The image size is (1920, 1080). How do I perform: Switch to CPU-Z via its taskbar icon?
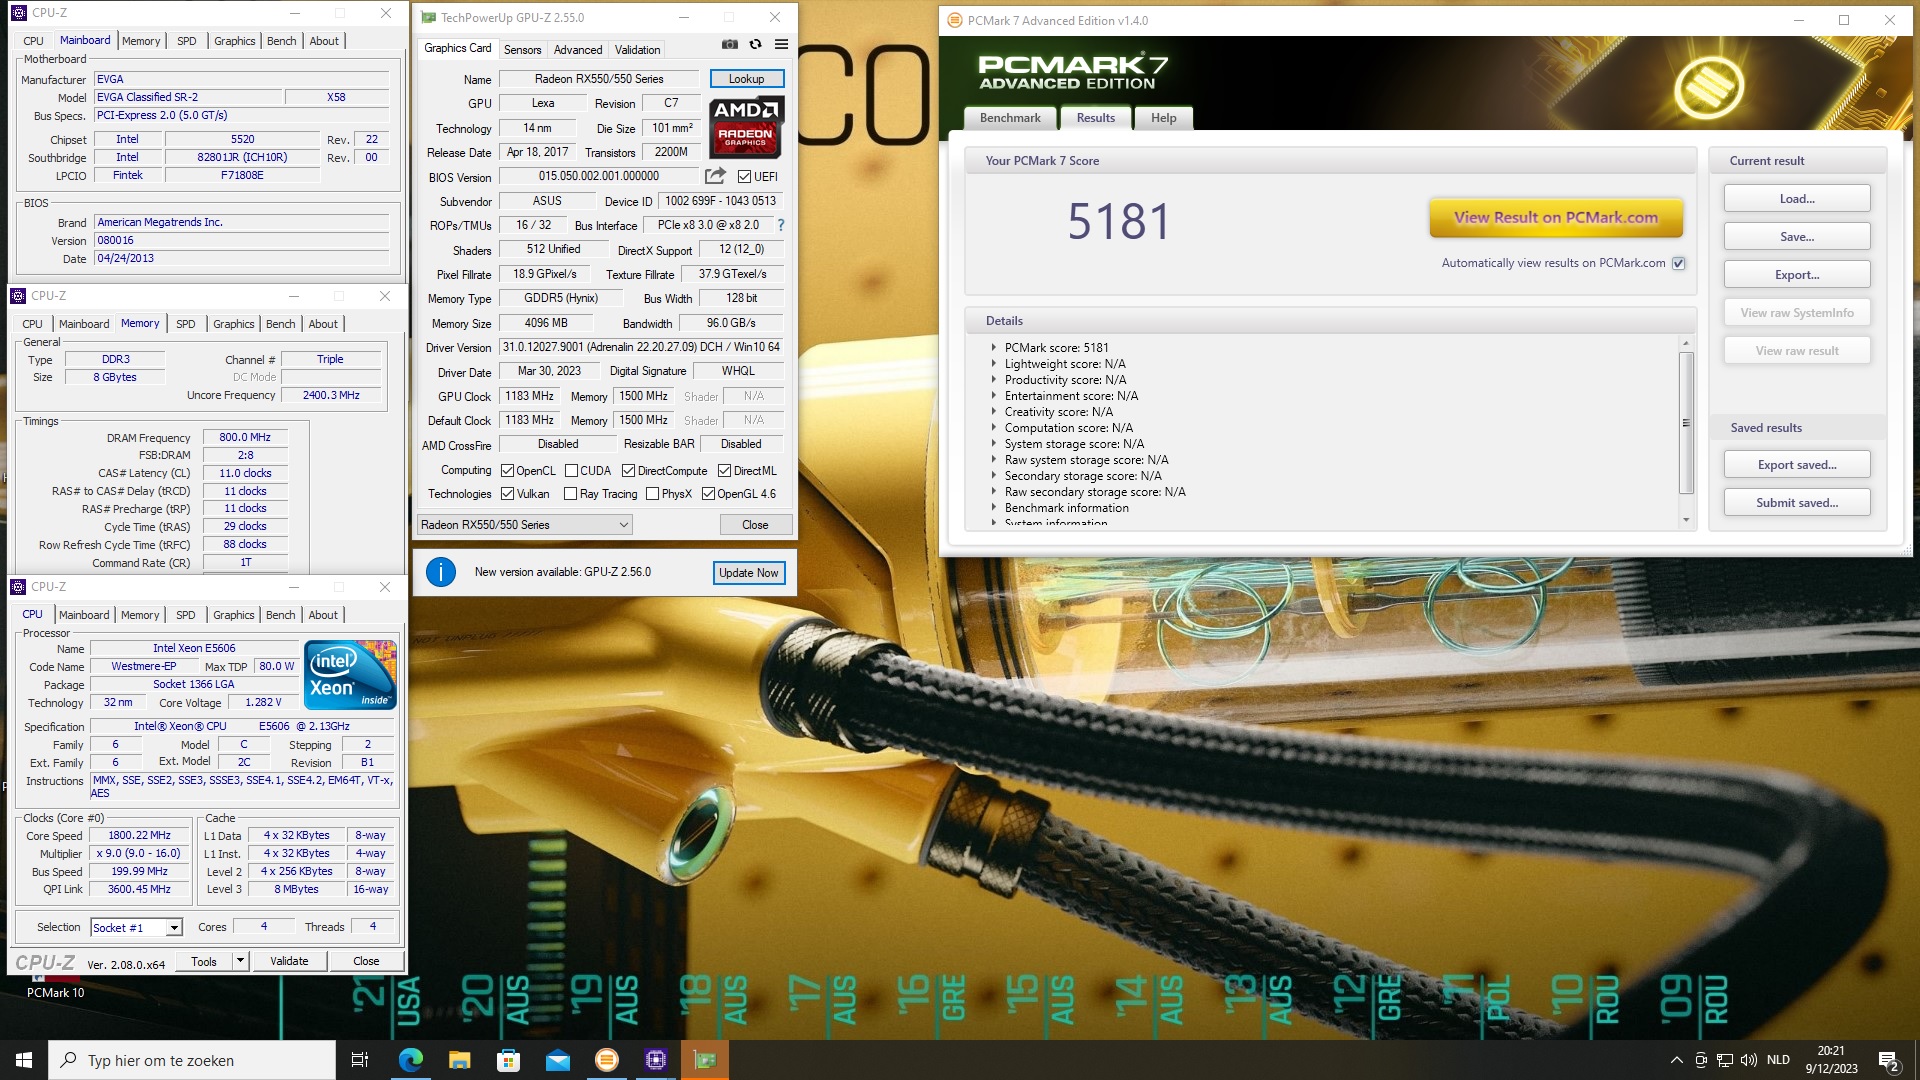656,1060
